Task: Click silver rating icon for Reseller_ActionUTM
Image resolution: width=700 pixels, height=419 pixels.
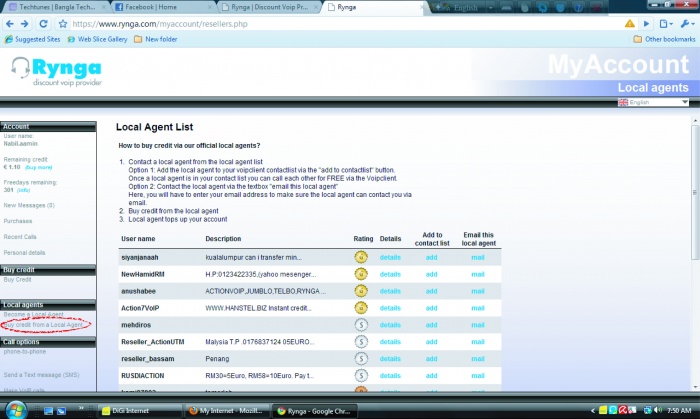Action: (361, 342)
